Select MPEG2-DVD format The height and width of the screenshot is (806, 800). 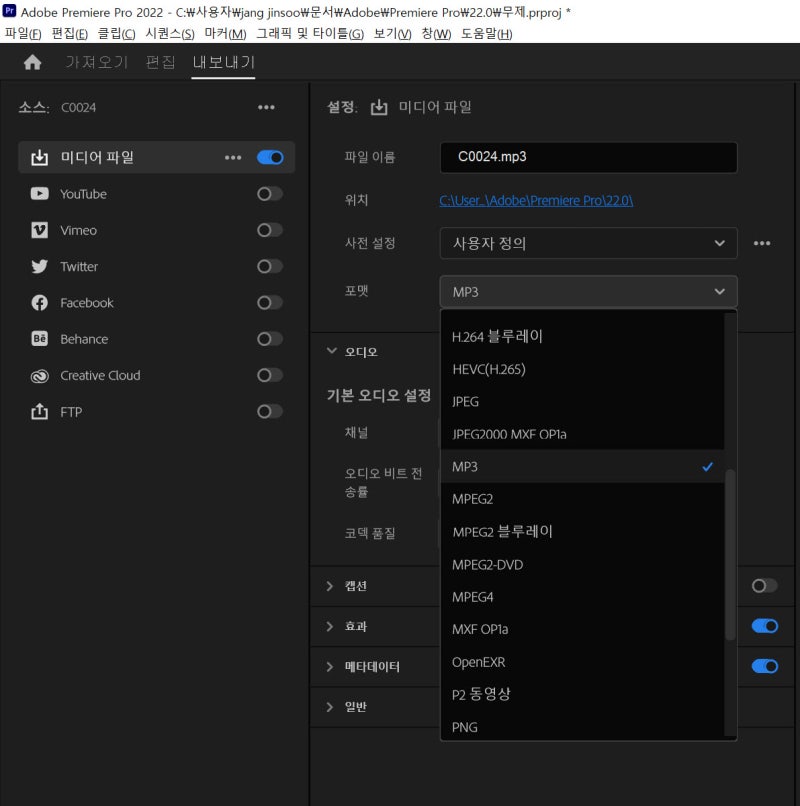583,564
